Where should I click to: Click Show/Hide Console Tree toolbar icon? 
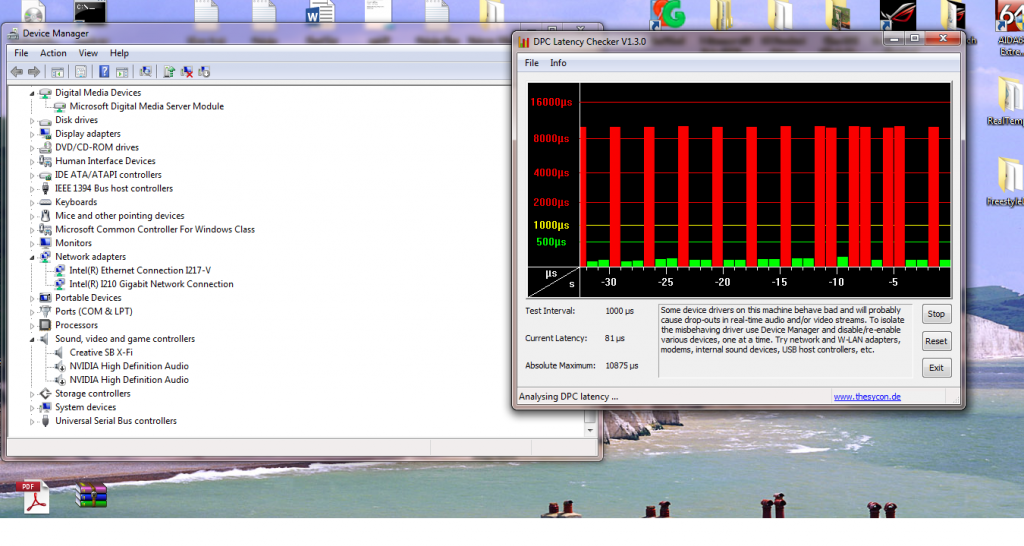tap(57, 72)
